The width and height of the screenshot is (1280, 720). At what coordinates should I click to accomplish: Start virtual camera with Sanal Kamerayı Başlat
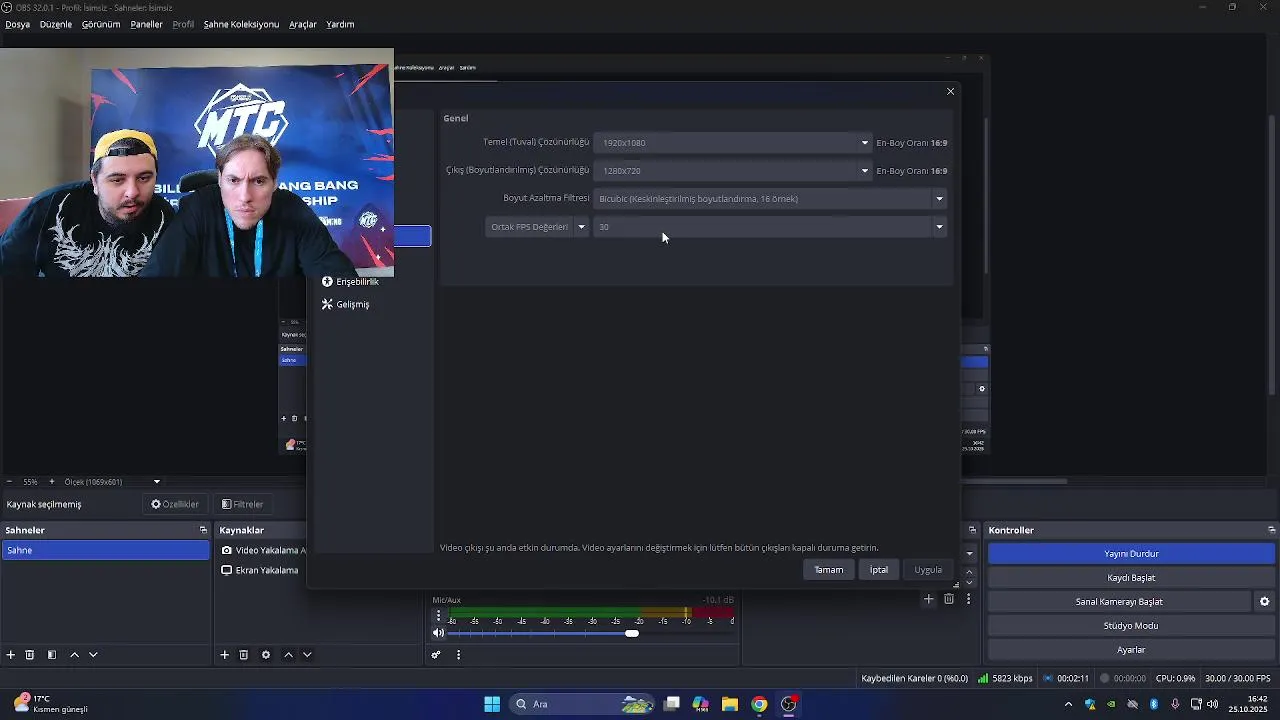coord(1119,602)
